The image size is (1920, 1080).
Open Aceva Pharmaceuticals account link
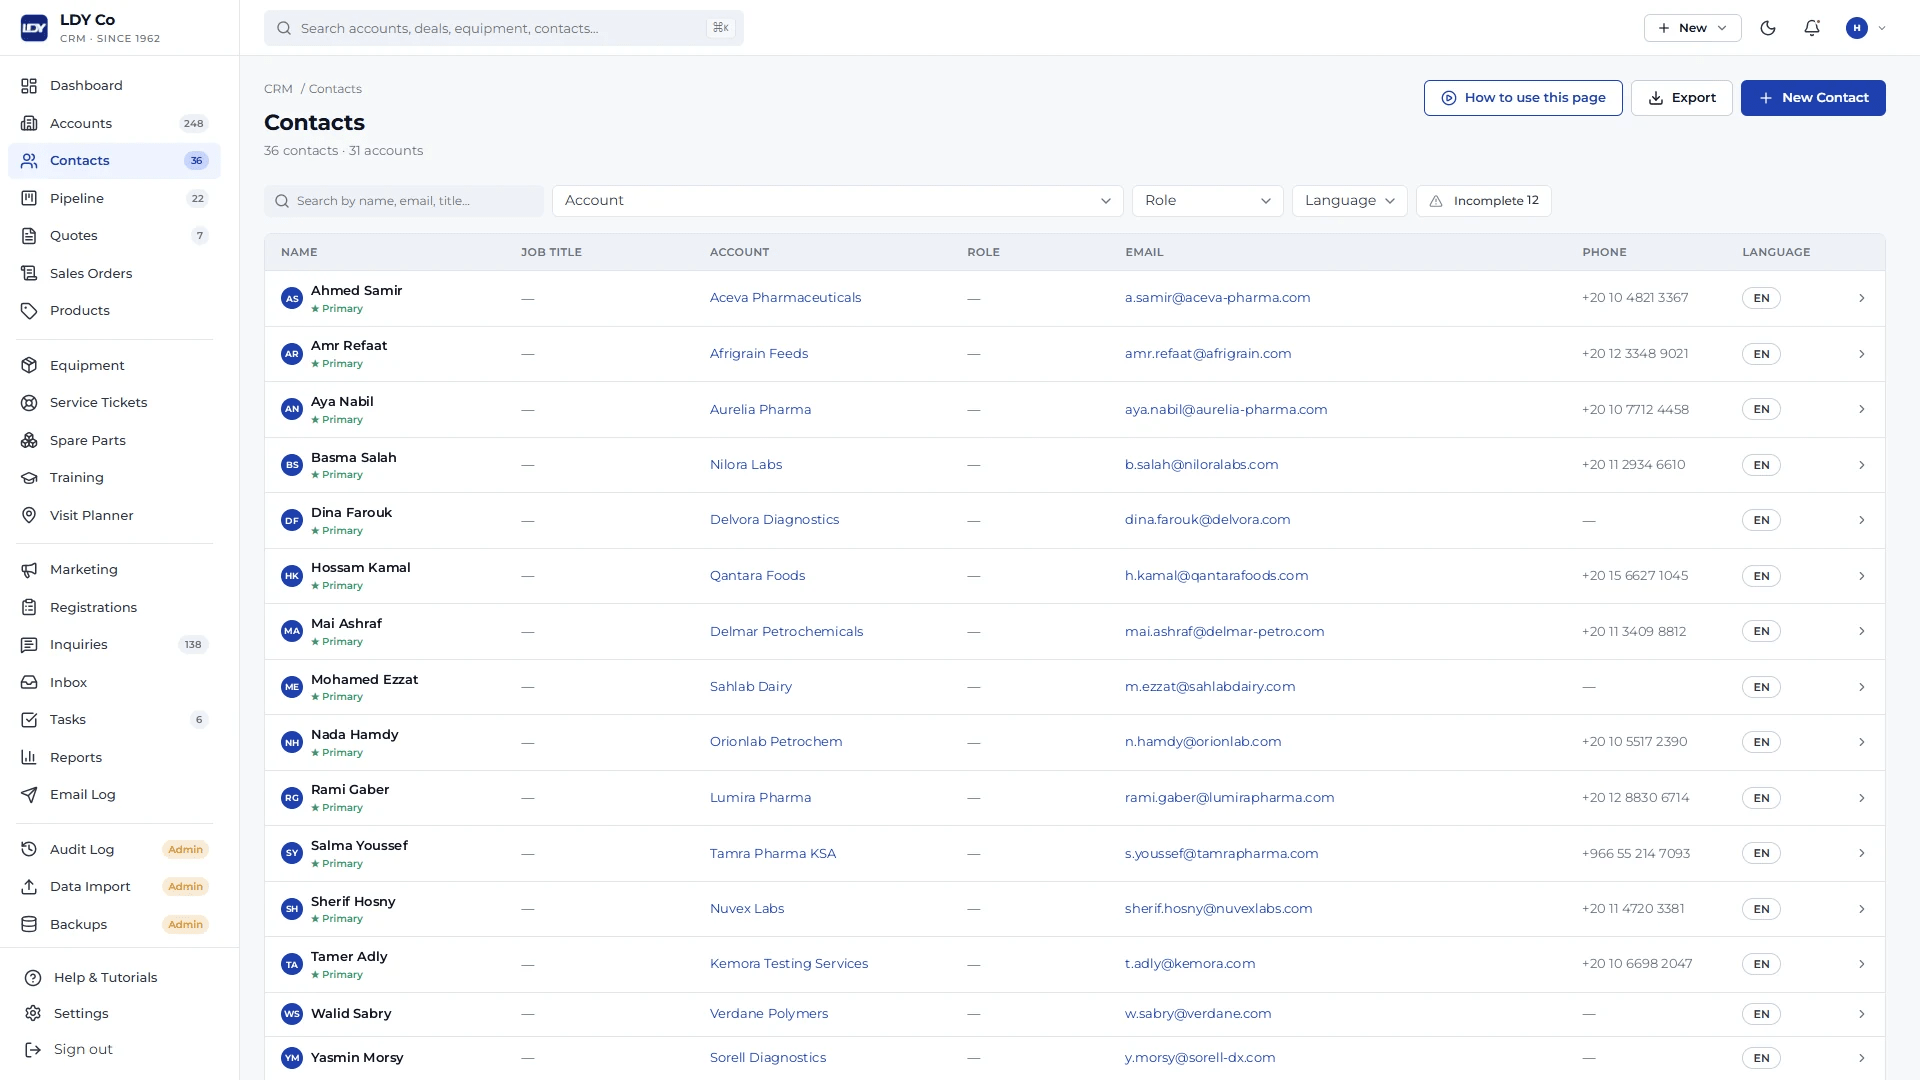785,298
